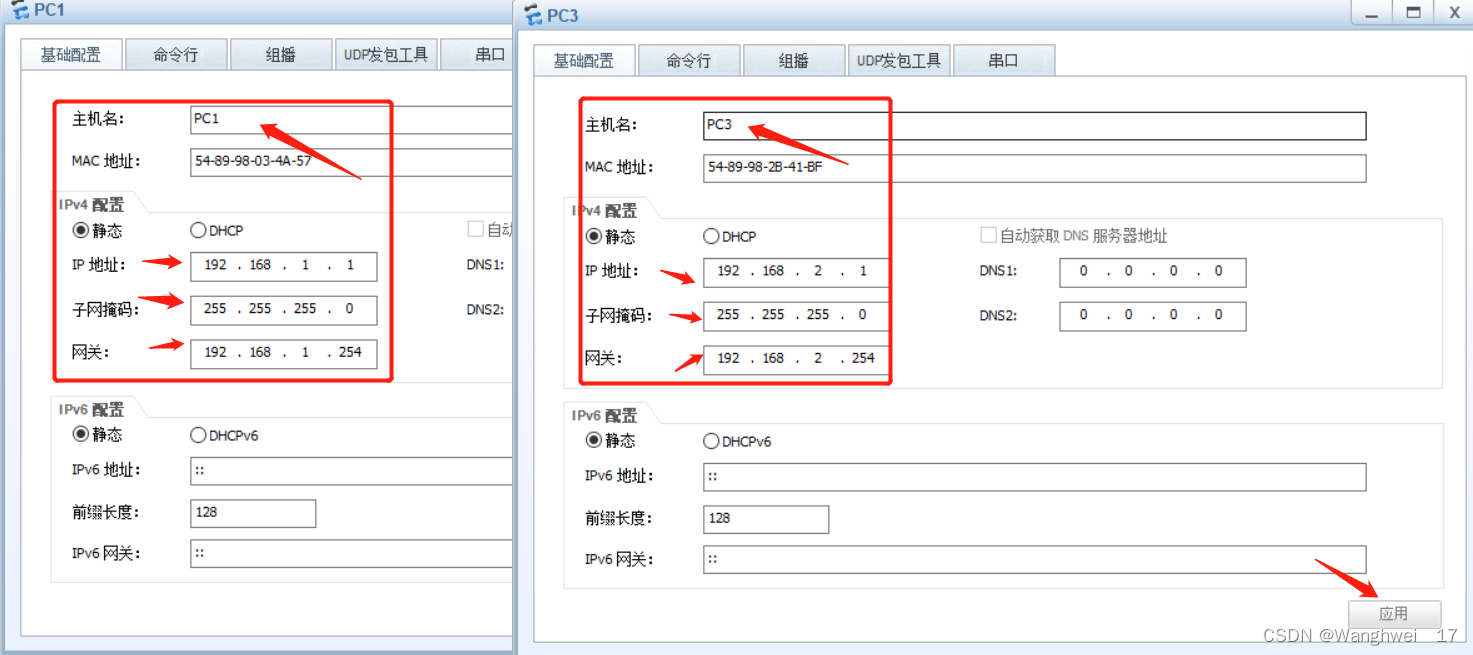Open the 串口 tab on PC3
The width and height of the screenshot is (1473, 655).
pyautogui.click(x=1003, y=60)
